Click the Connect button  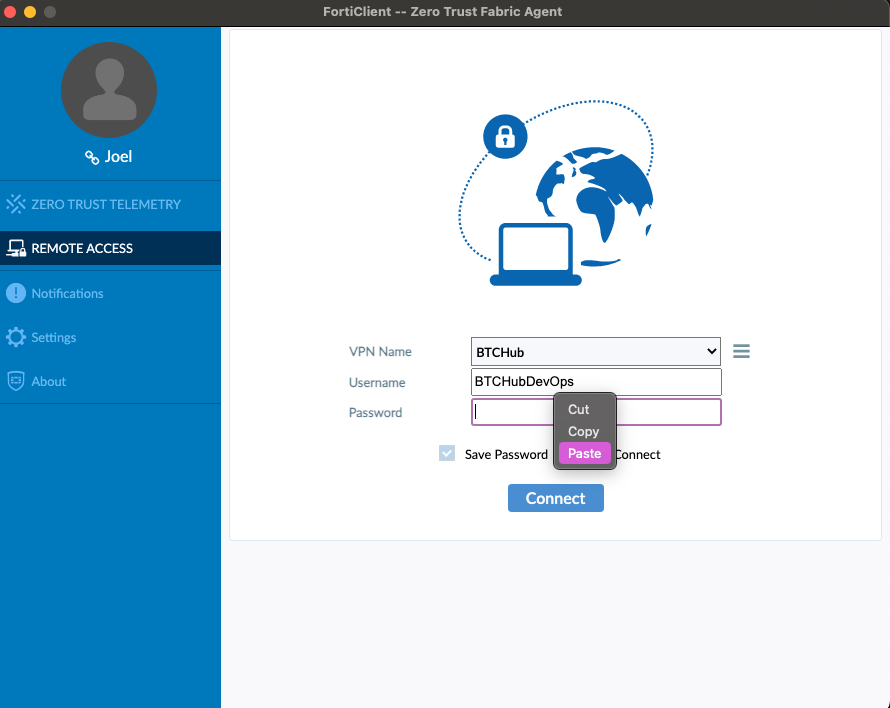[556, 498]
